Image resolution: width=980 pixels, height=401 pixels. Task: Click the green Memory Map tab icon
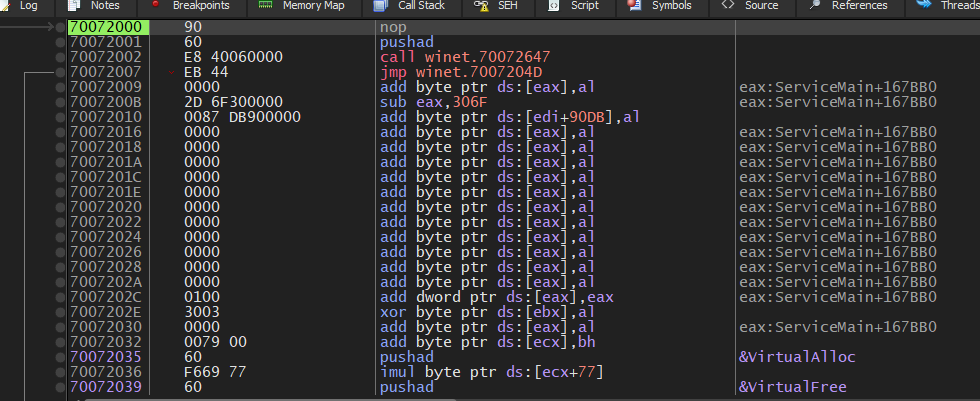pyautogui.click(x=264, y=5)
